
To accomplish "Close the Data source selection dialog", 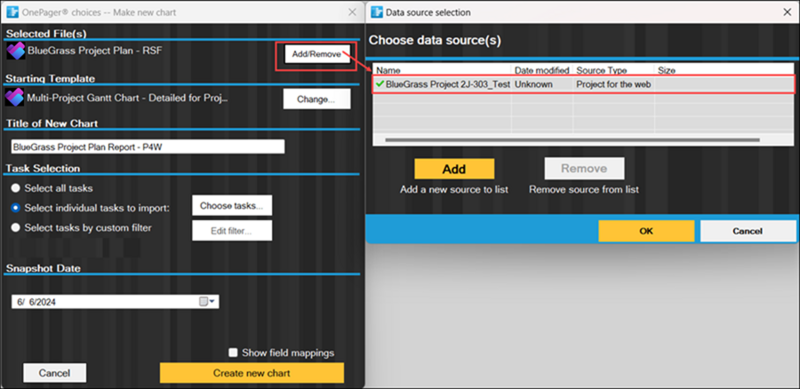I will (x=787, y=12).
